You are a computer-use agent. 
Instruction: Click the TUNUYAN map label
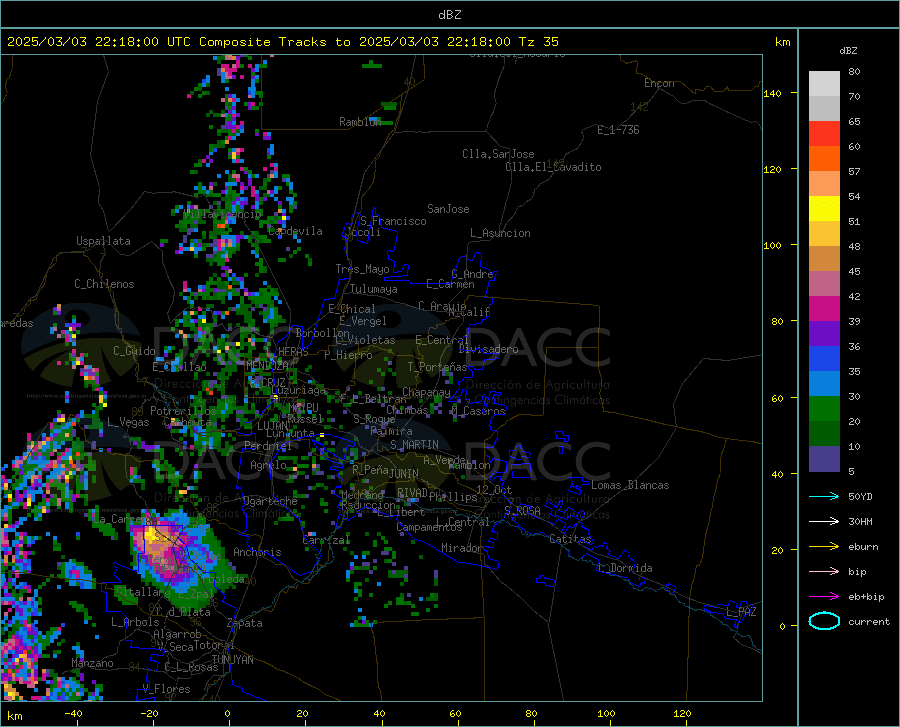point(232,660)
